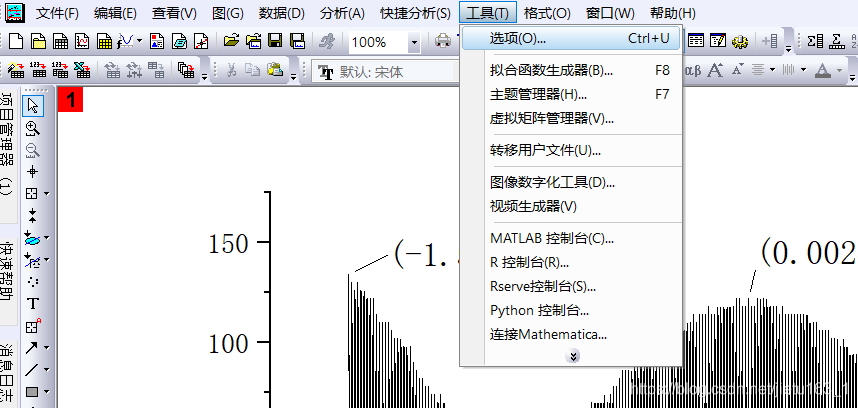The height and width of the screenshot is (408, 858).
Task: Click the Copy icon
Action: [x=252, y=70]
